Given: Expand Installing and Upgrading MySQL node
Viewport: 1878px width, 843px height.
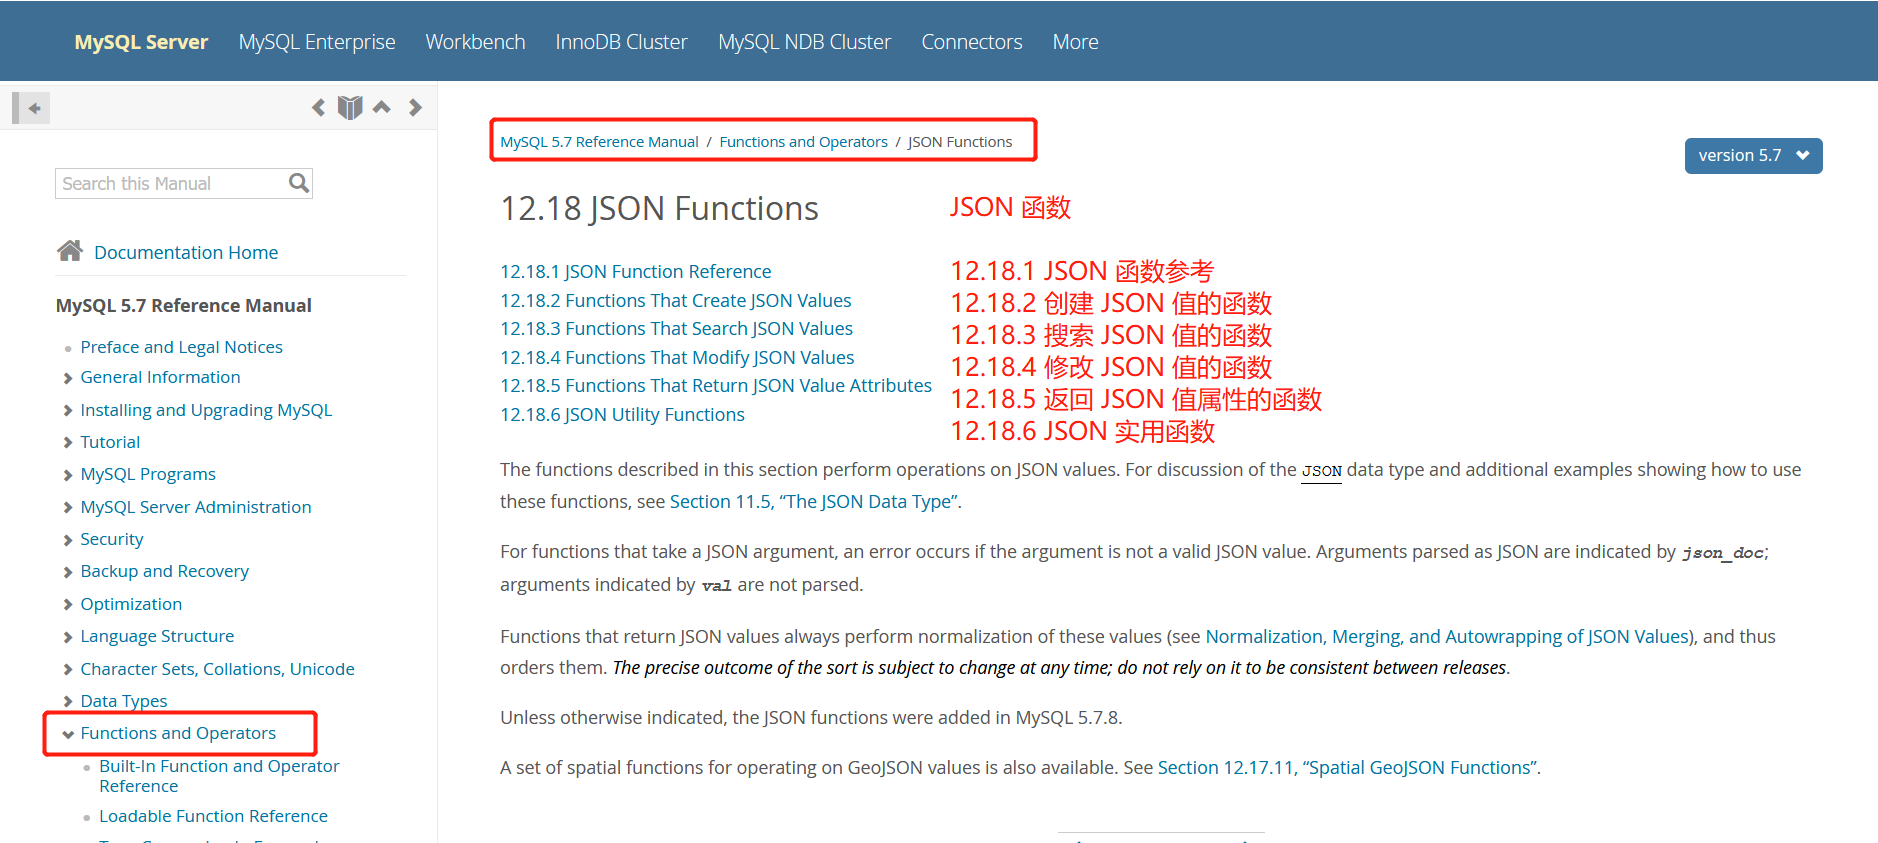Looking at the screenshot, I should pos(68,411).
